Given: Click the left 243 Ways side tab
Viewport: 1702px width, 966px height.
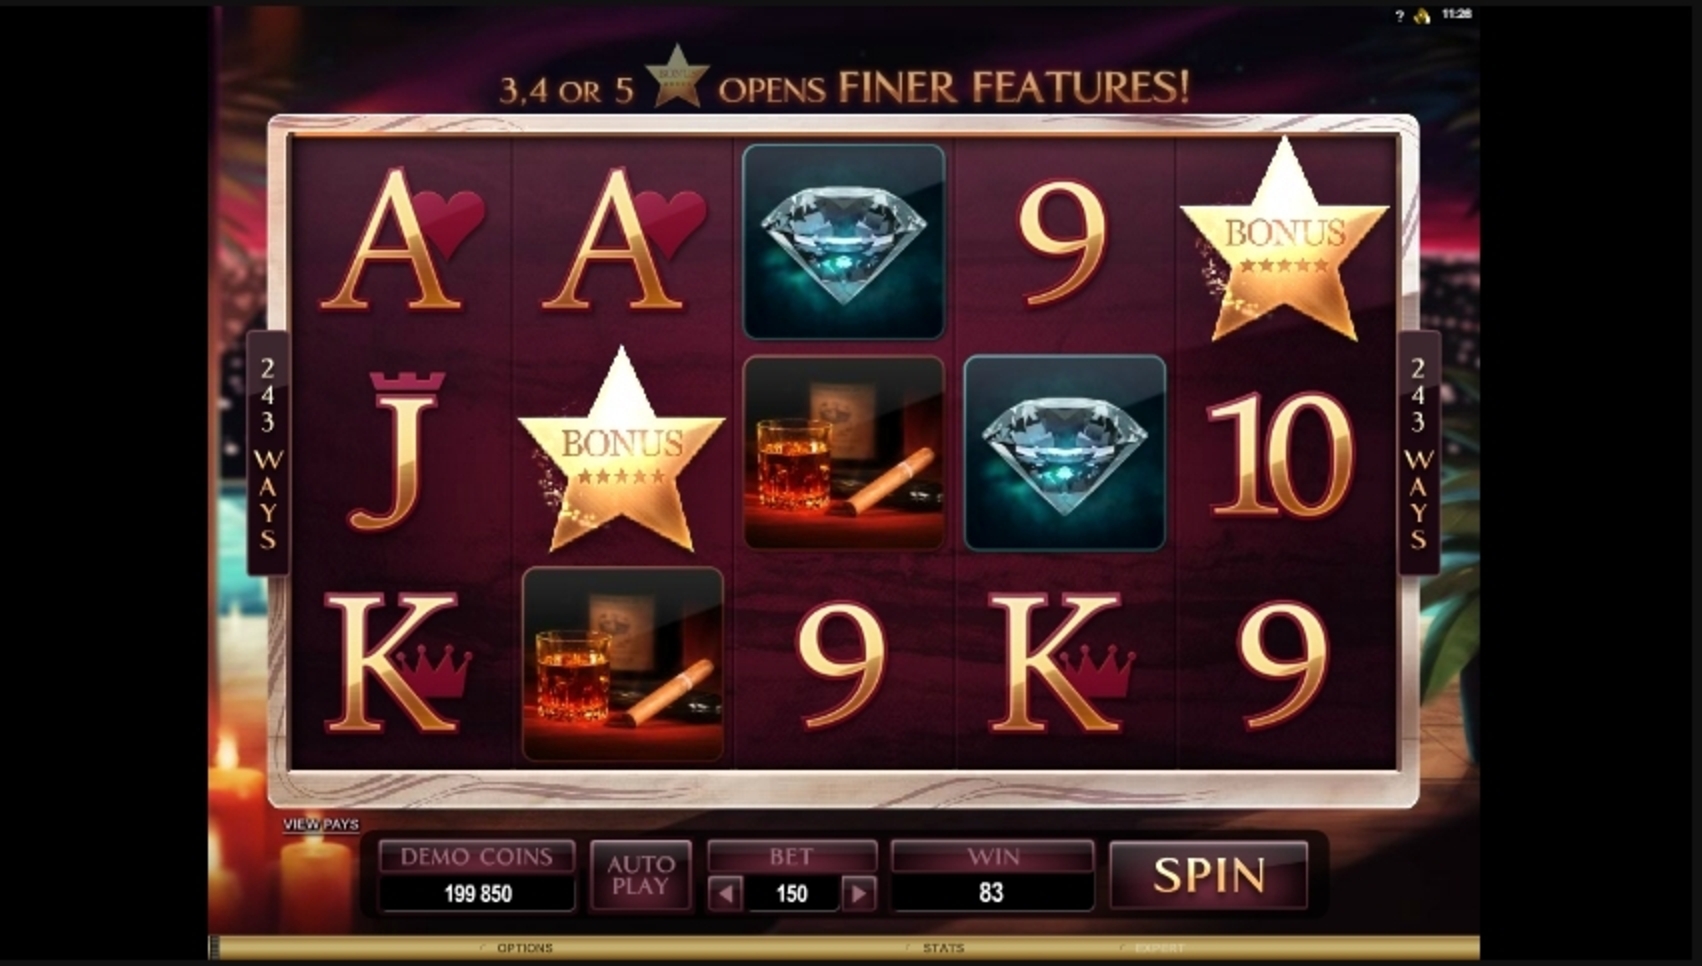Looking at the screenshot, I should (267, 453).
